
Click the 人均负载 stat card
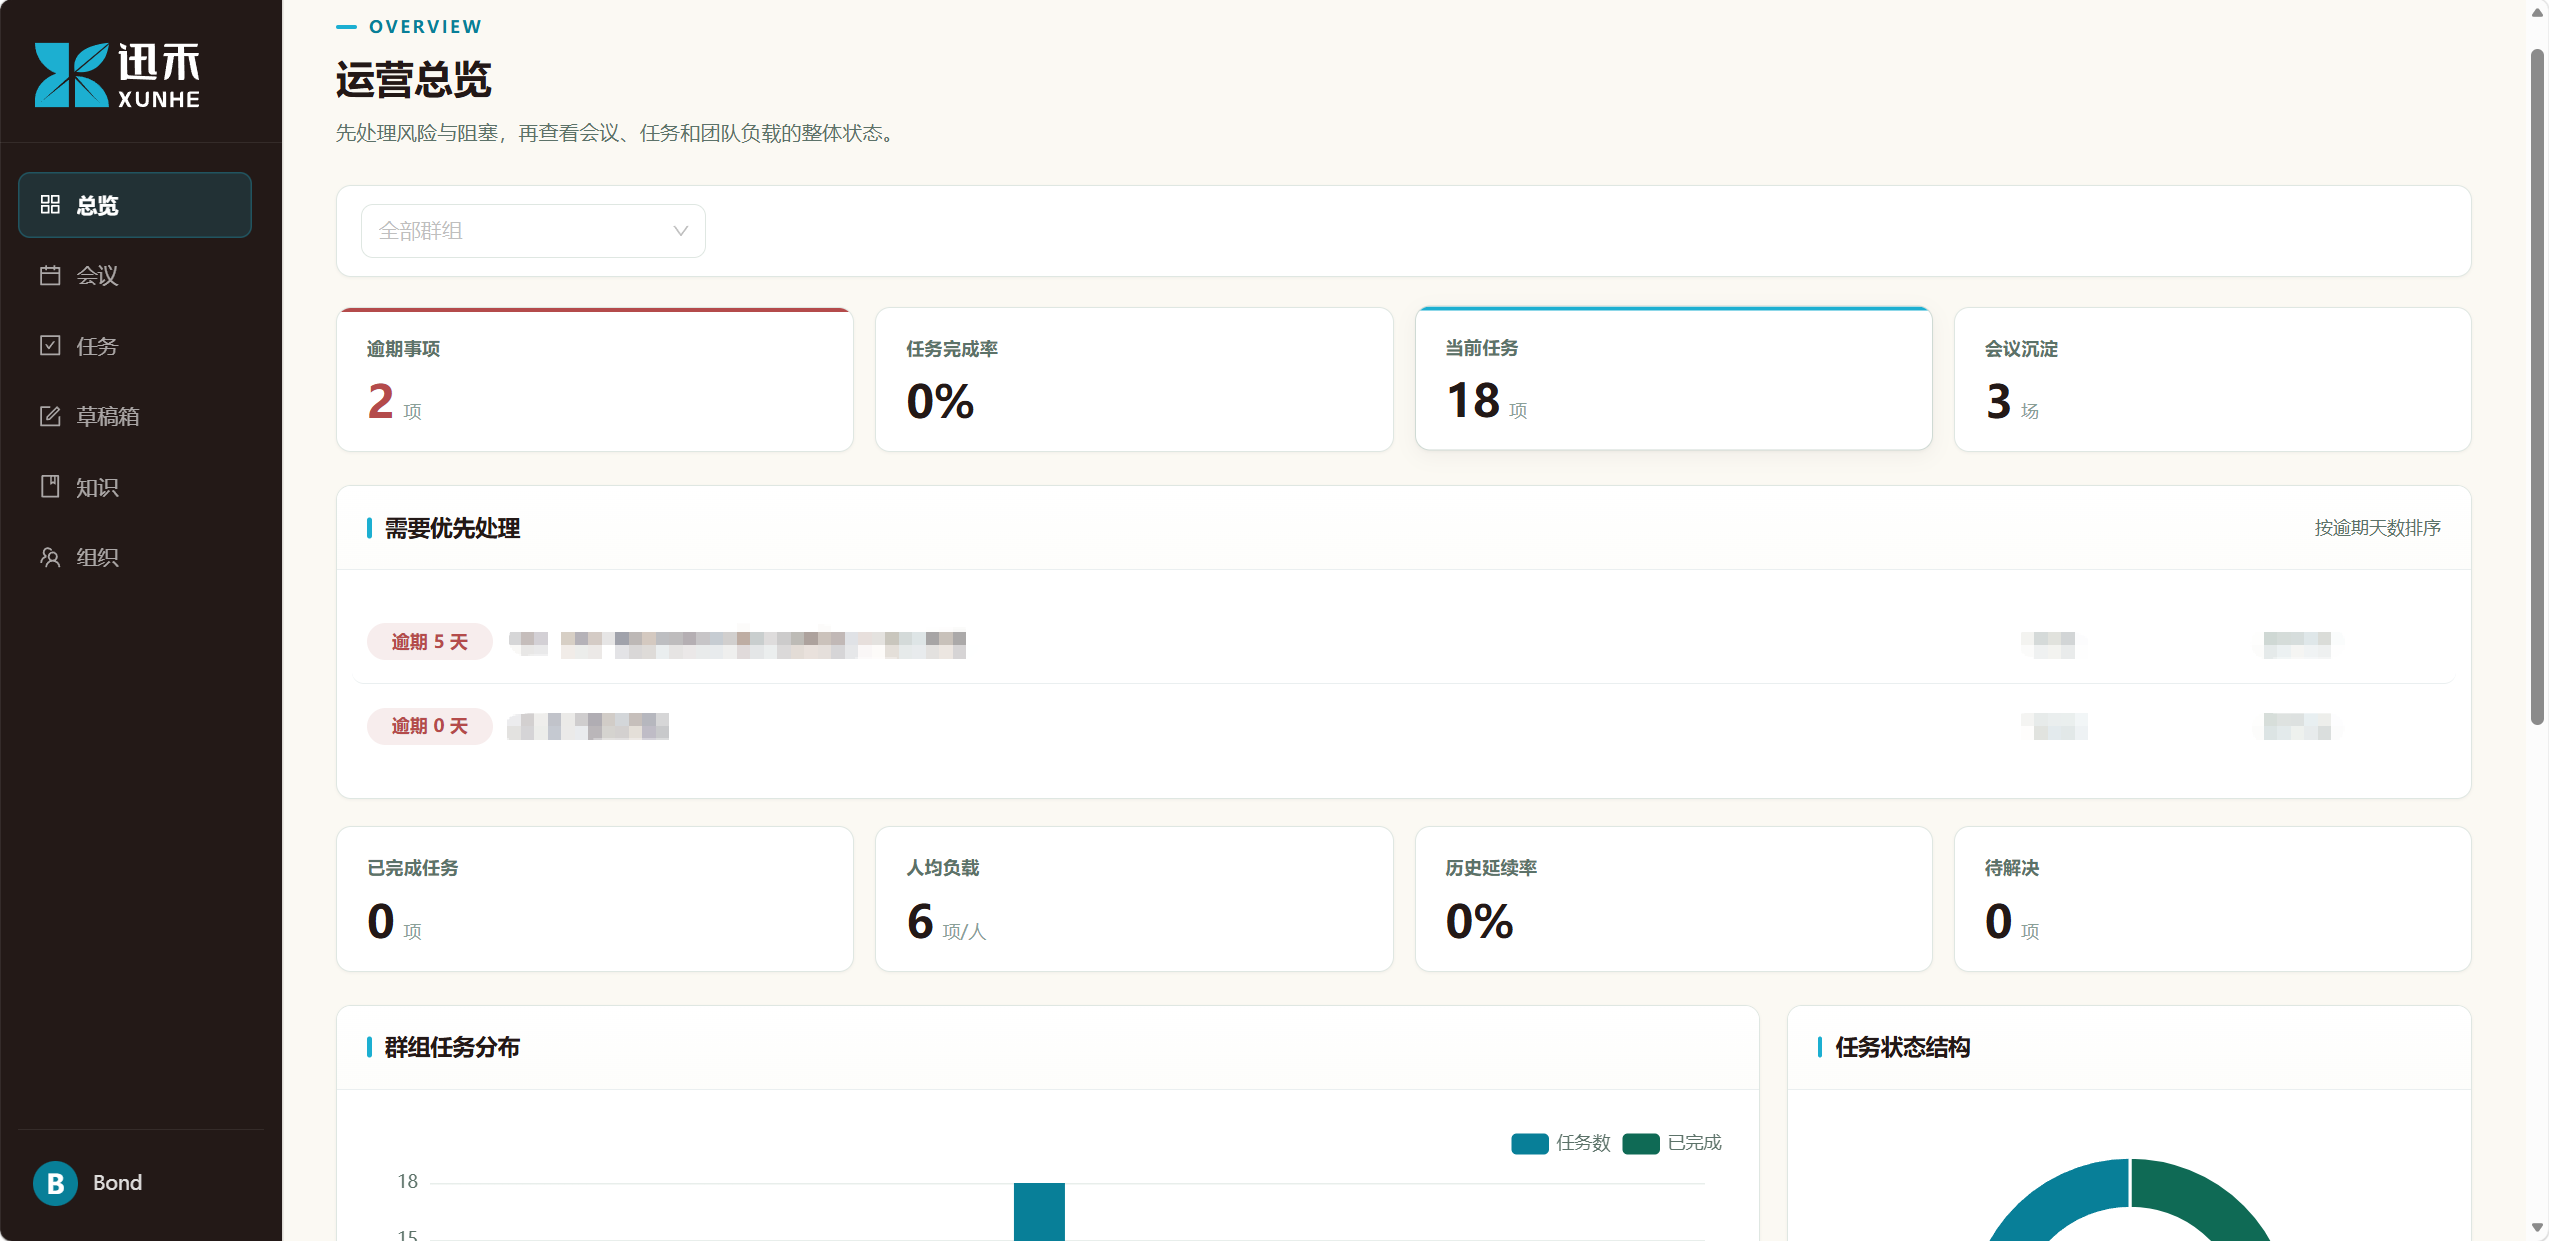coord(1134,899)
